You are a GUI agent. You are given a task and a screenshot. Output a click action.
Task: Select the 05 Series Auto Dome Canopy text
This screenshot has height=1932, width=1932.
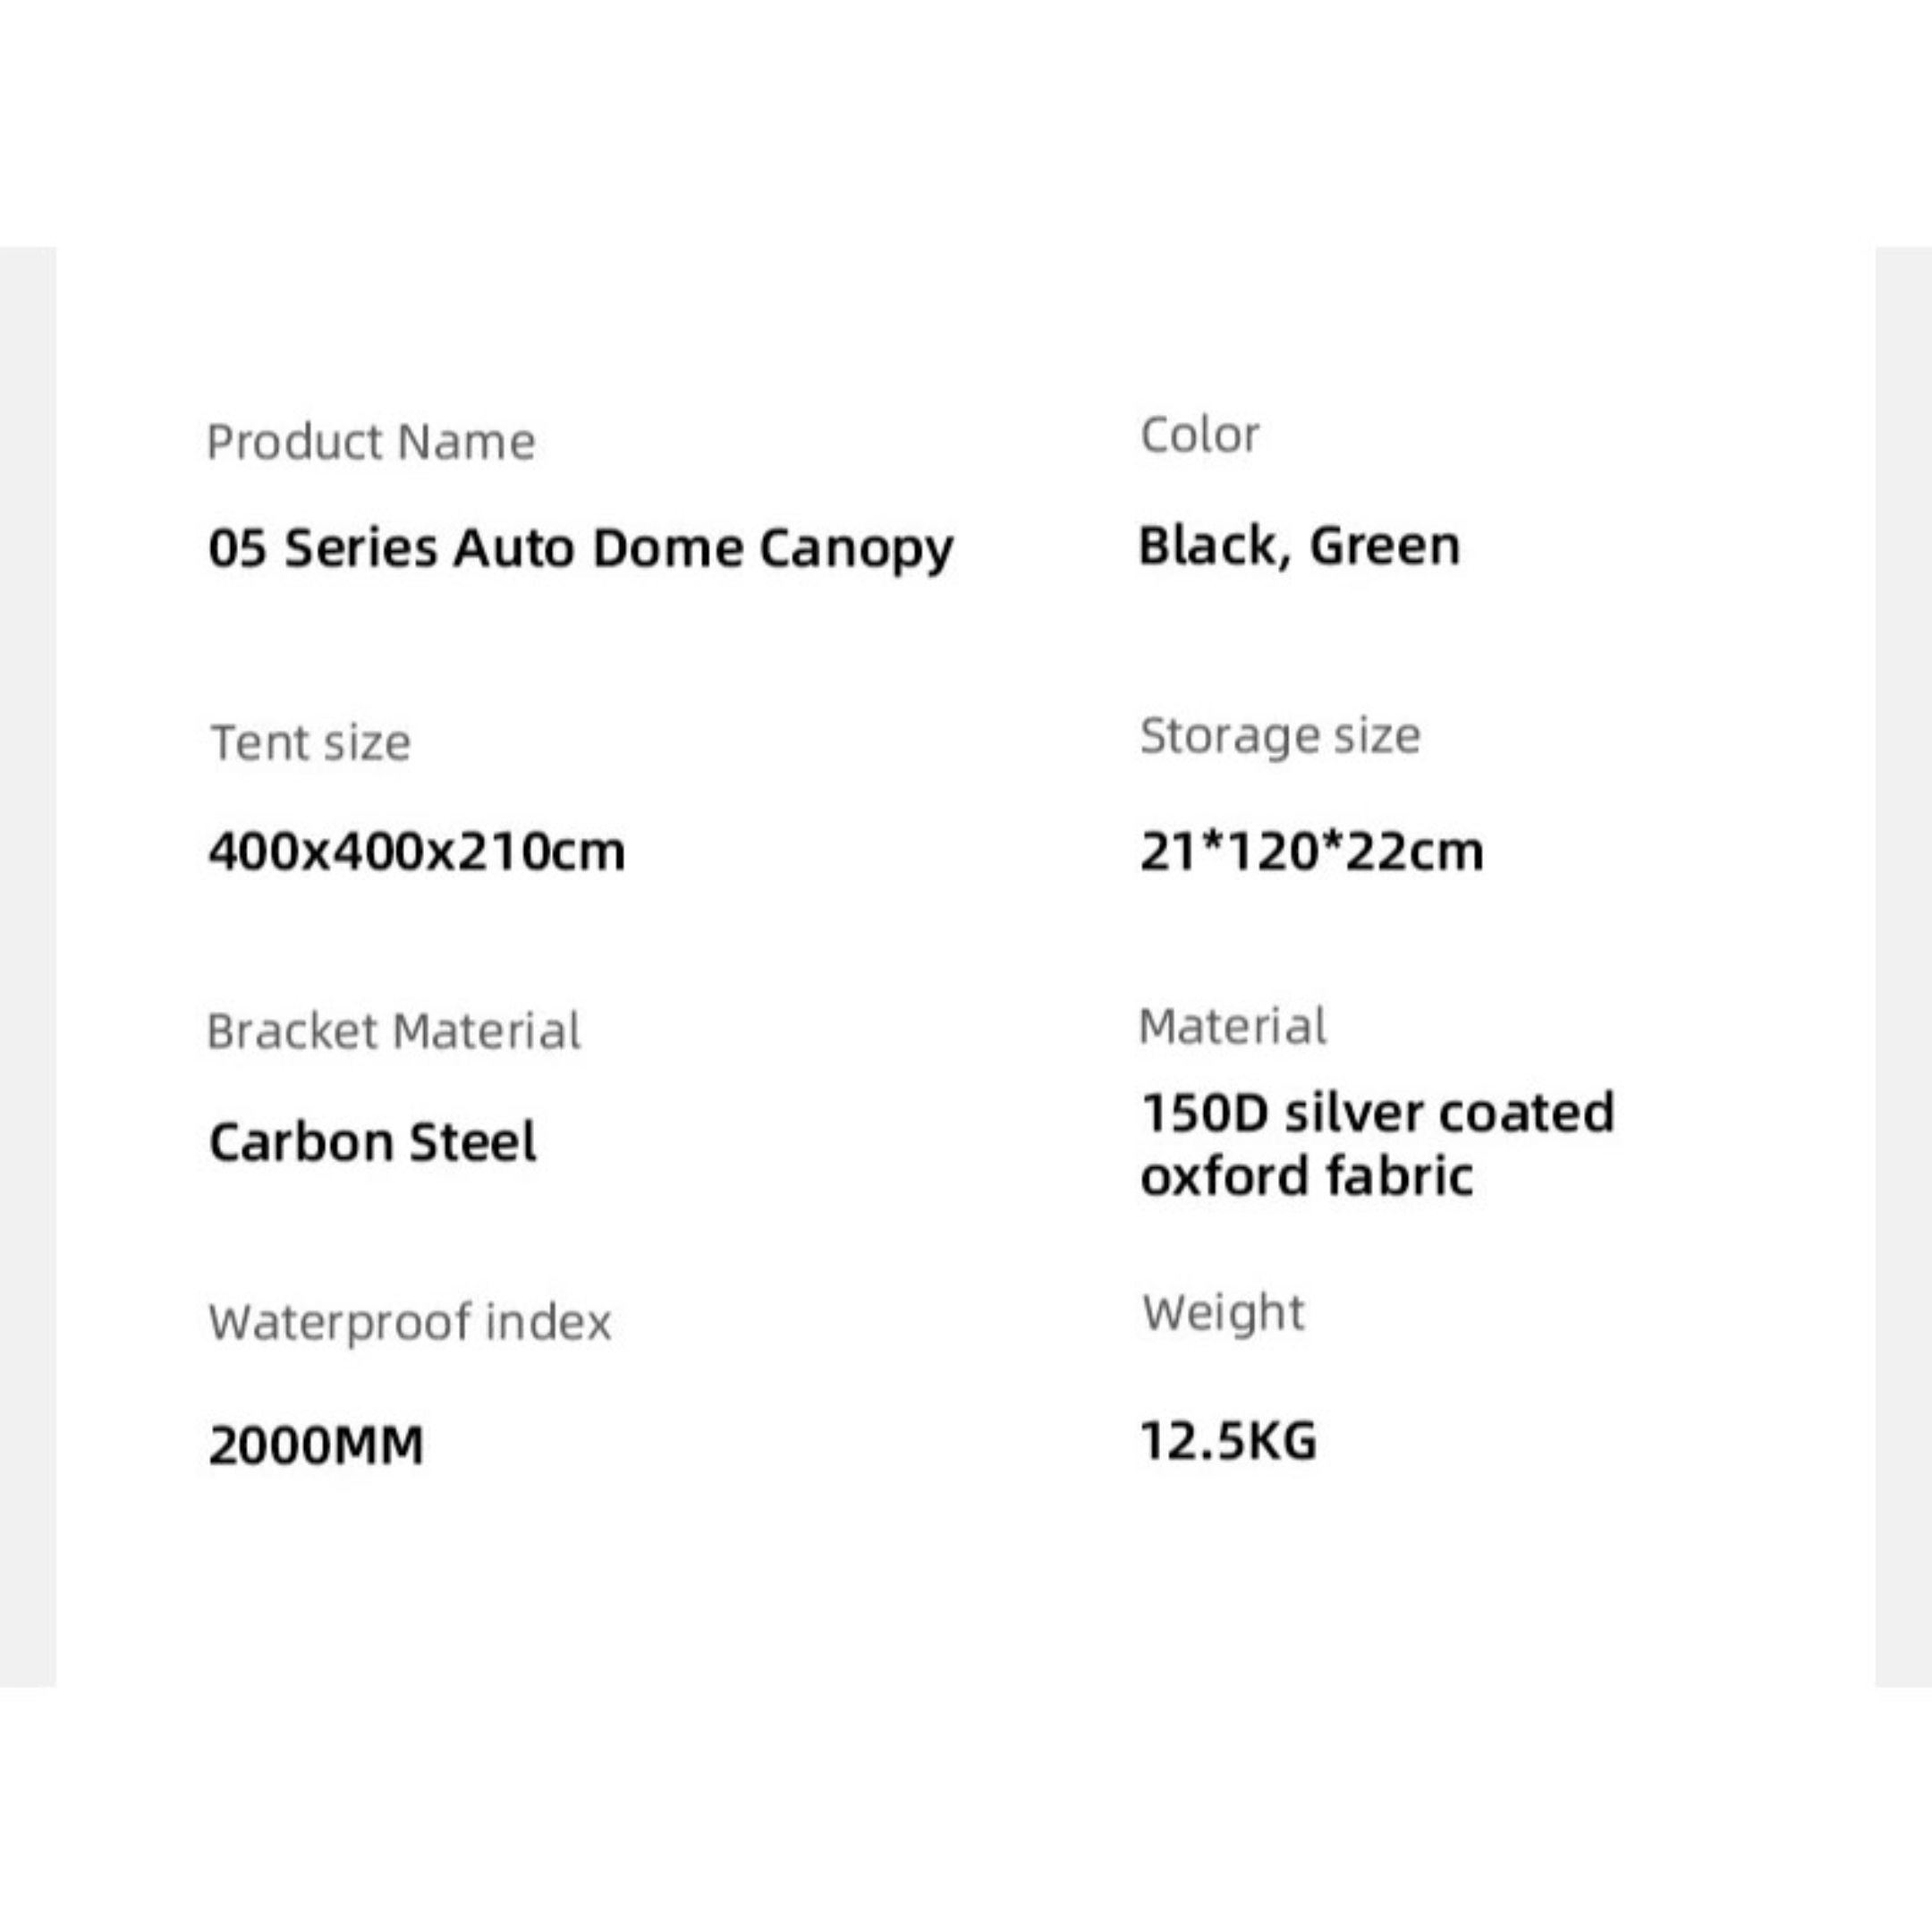(580, 548)
